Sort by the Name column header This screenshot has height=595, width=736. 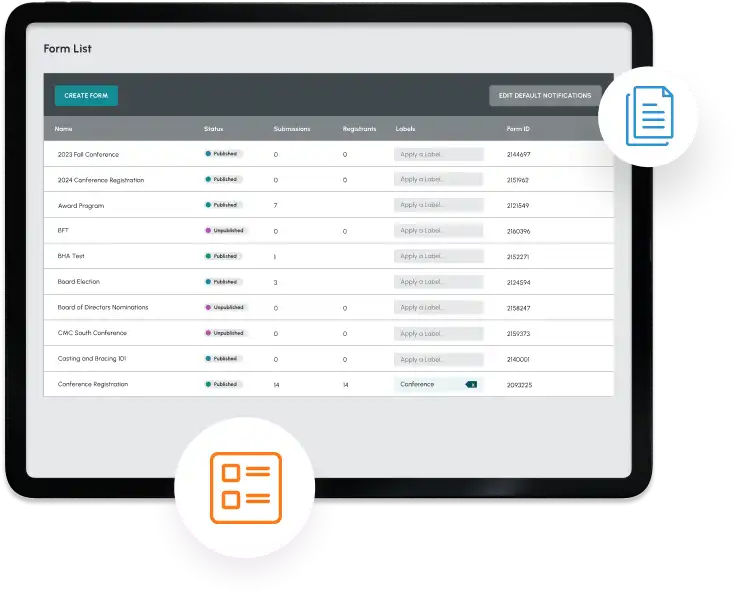(64, 129)
